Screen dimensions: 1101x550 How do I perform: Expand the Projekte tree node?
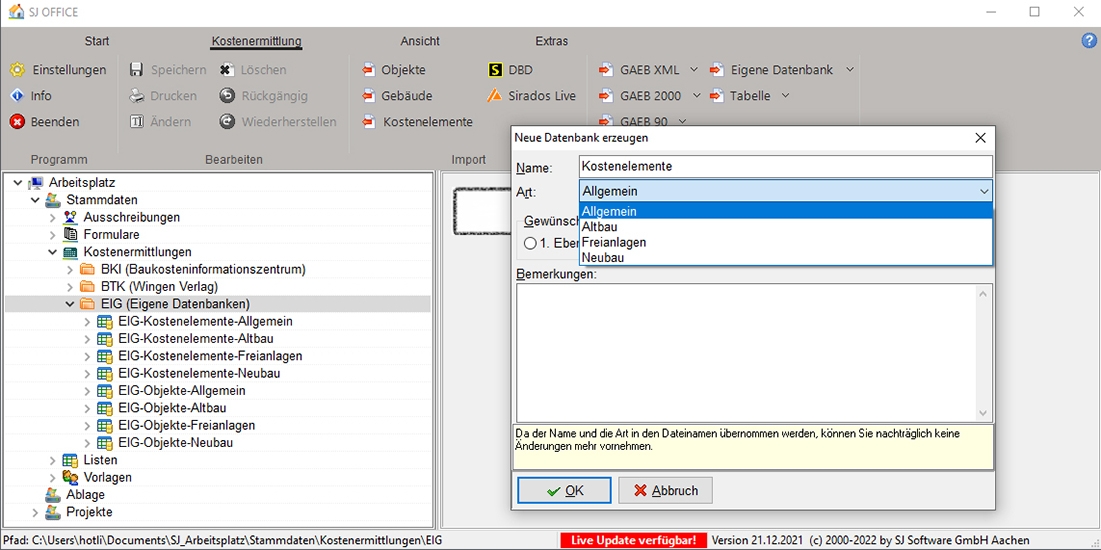(35, 512)
